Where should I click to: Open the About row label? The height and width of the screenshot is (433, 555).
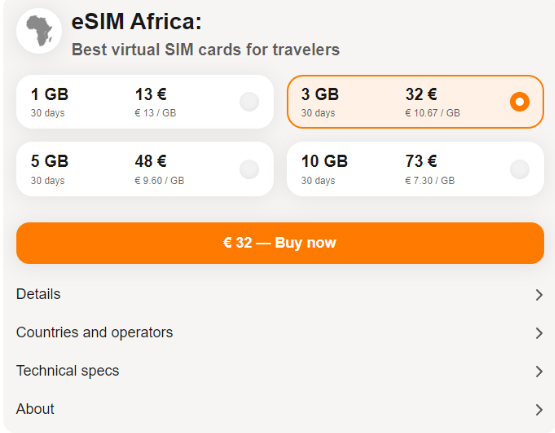coord(35,409)
